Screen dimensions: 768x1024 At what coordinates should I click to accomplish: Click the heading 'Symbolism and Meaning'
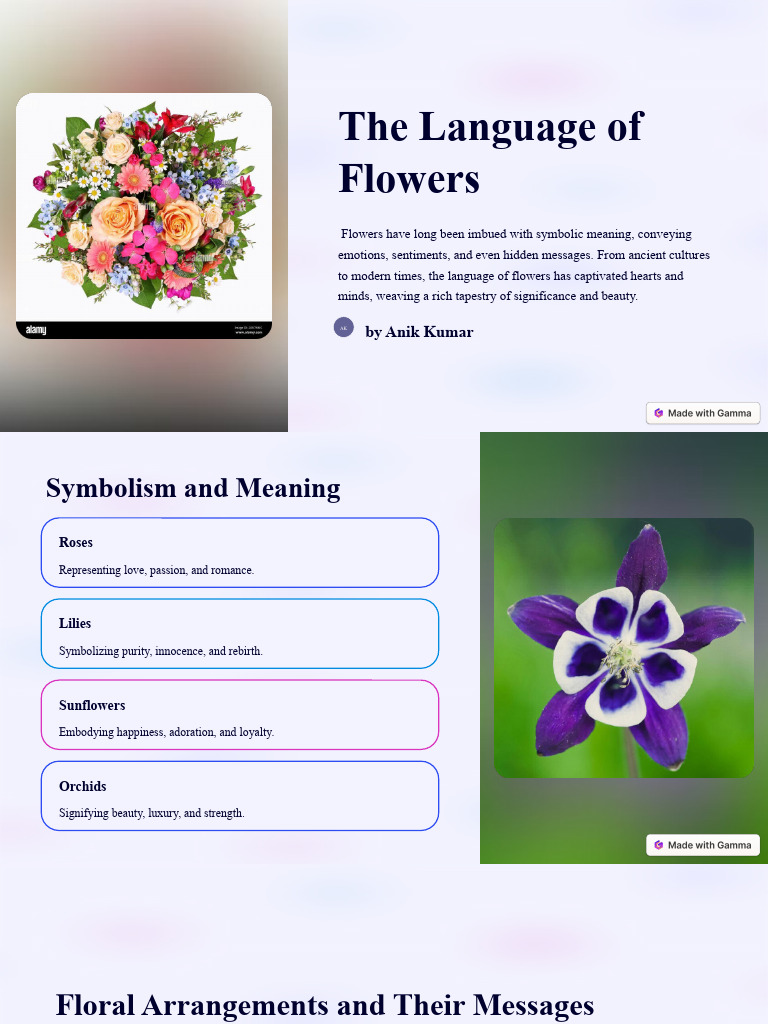coord(193,488)
